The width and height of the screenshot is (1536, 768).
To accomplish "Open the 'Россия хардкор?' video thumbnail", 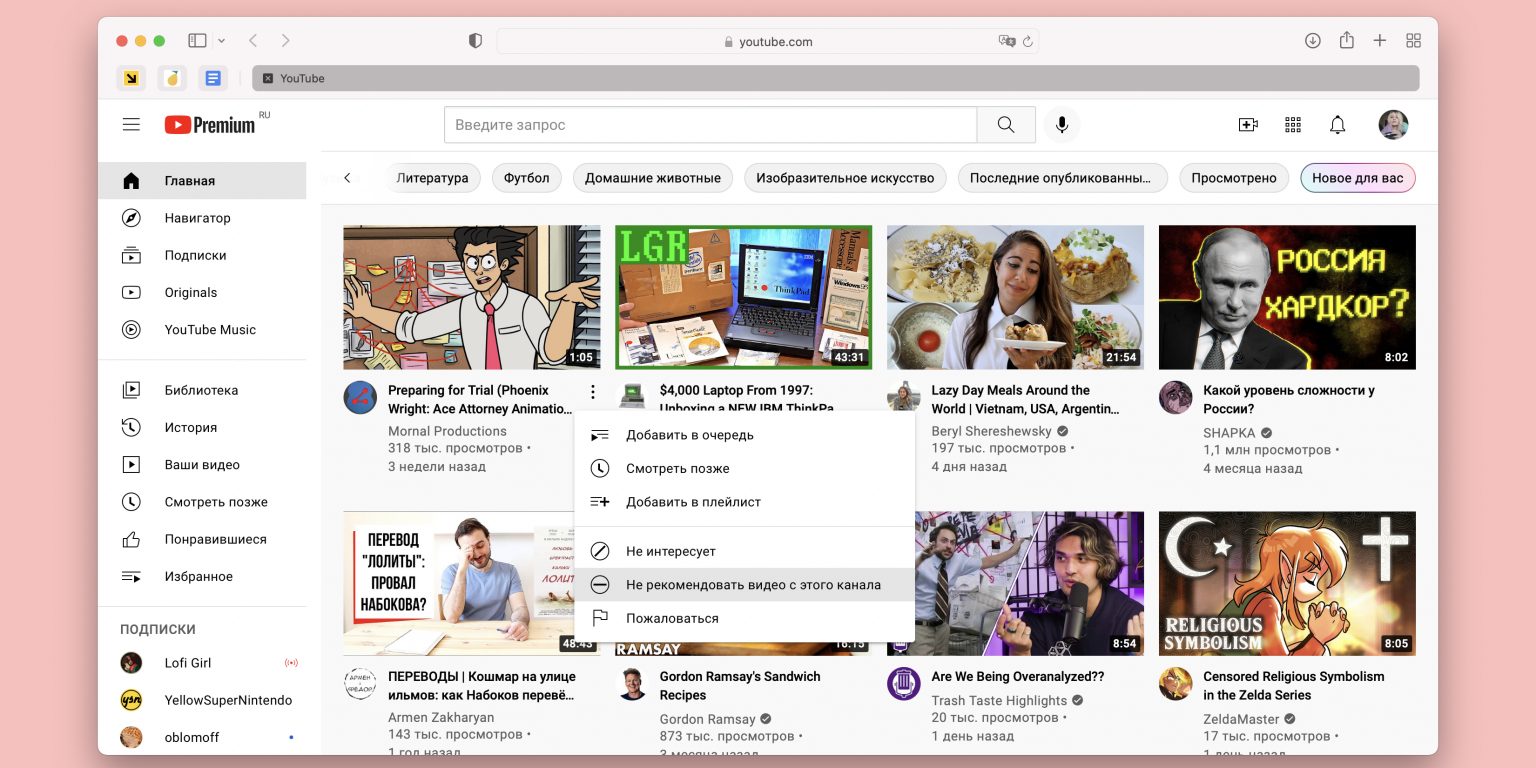I will (1286, 297).
